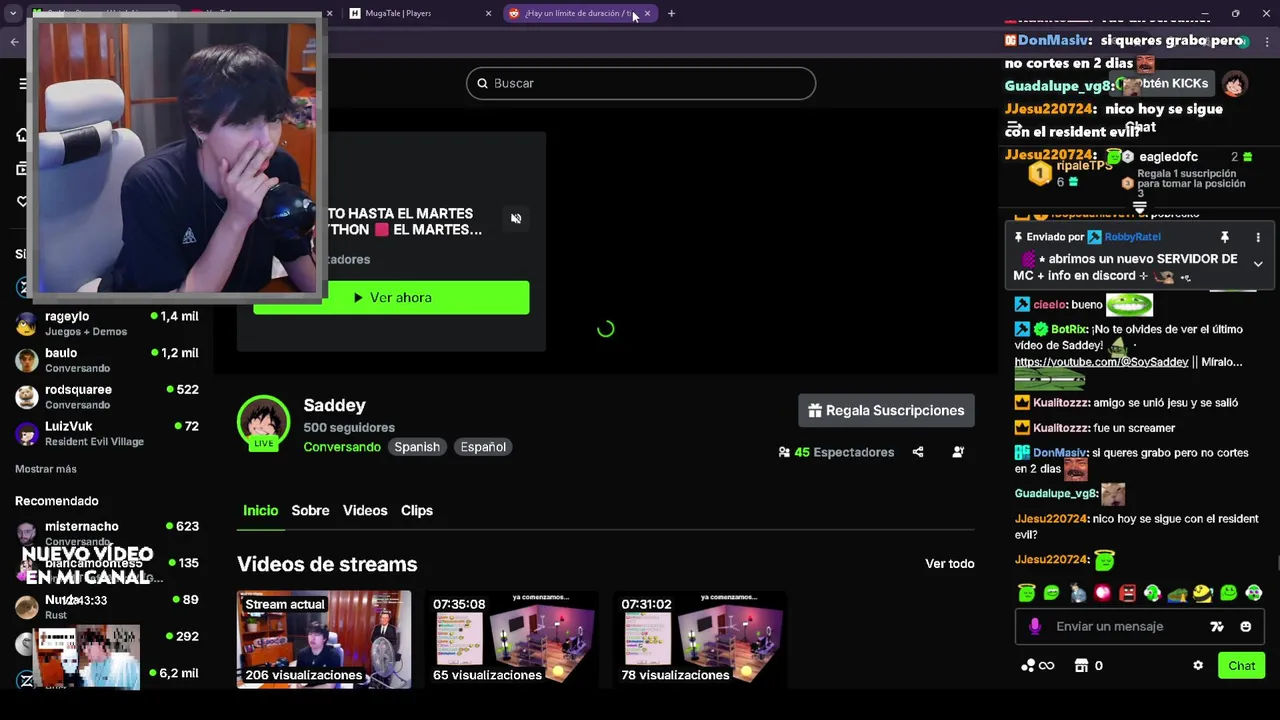This screenshot has height=720, width=1280.
Task: Insert the angel halo green emote
Action: point(1026,593)
